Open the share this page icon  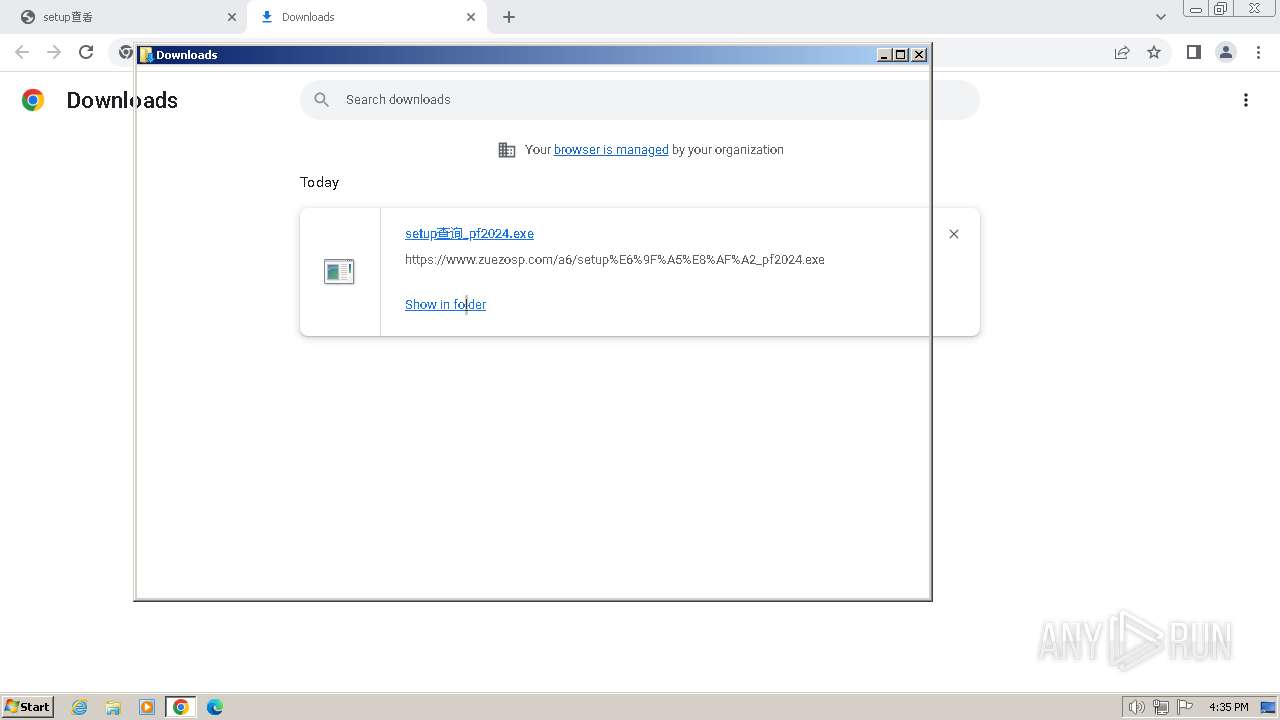(1122, 52)
